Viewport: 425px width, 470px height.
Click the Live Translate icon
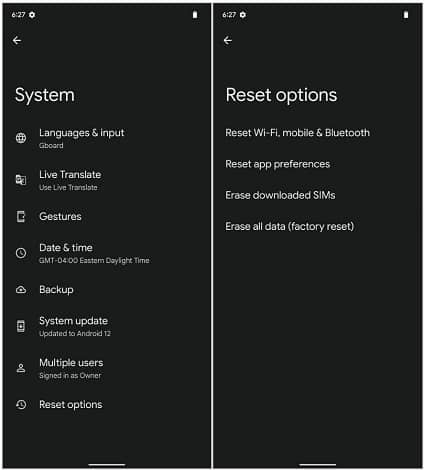[x=21, y=180]
